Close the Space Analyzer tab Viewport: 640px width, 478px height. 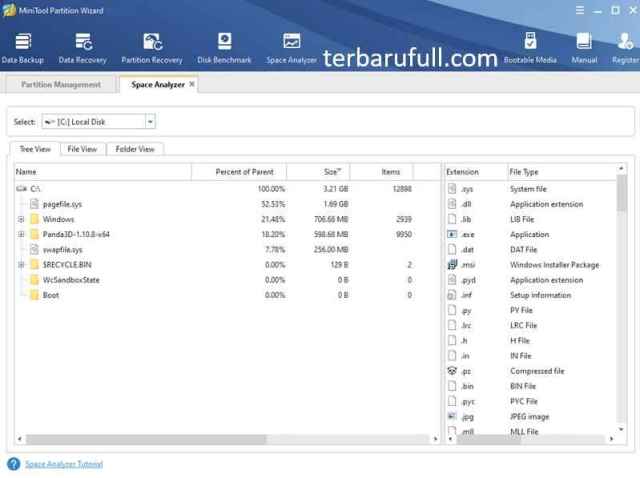tap(192, 84)
